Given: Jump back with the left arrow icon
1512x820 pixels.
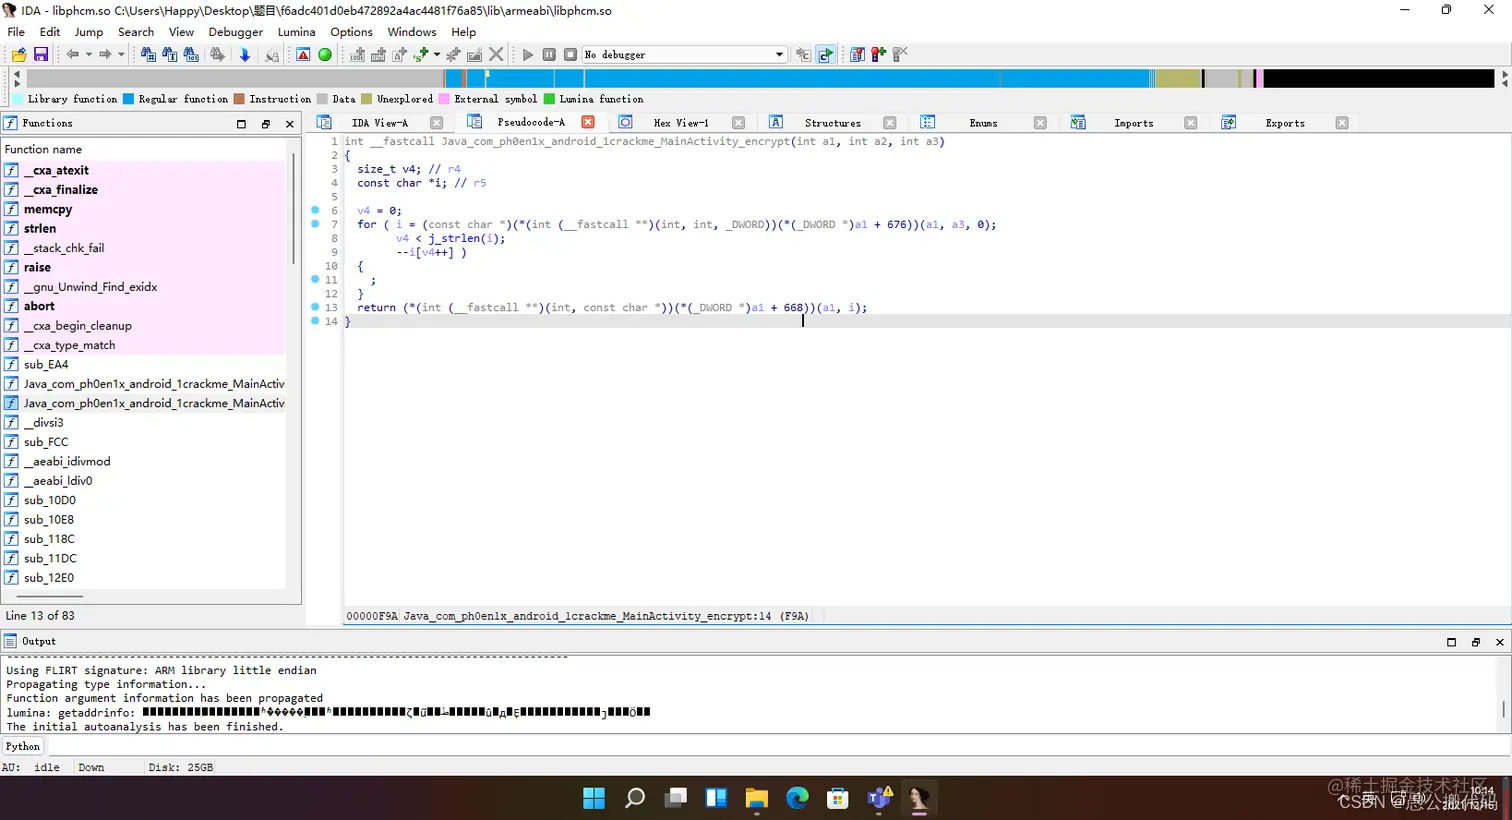Looking at the screenshot, I should pyautogui.click(x=72, y=55).
